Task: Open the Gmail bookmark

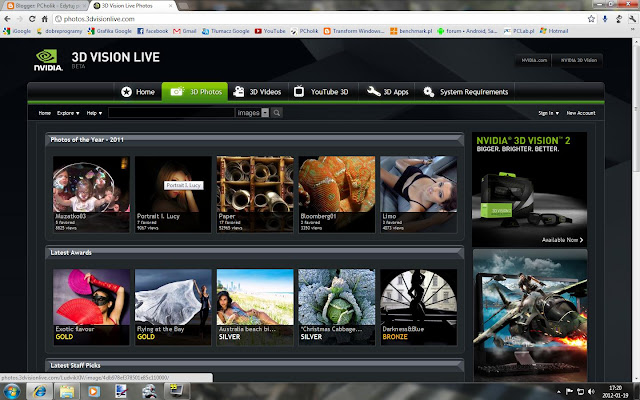Action: point(185,31)
